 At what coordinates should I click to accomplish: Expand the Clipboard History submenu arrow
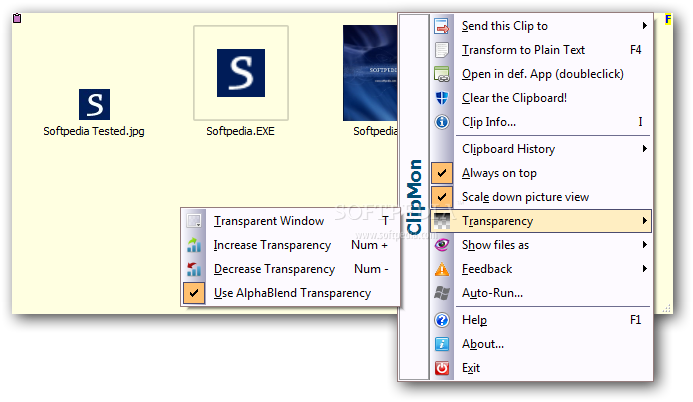tap(645, 149)
